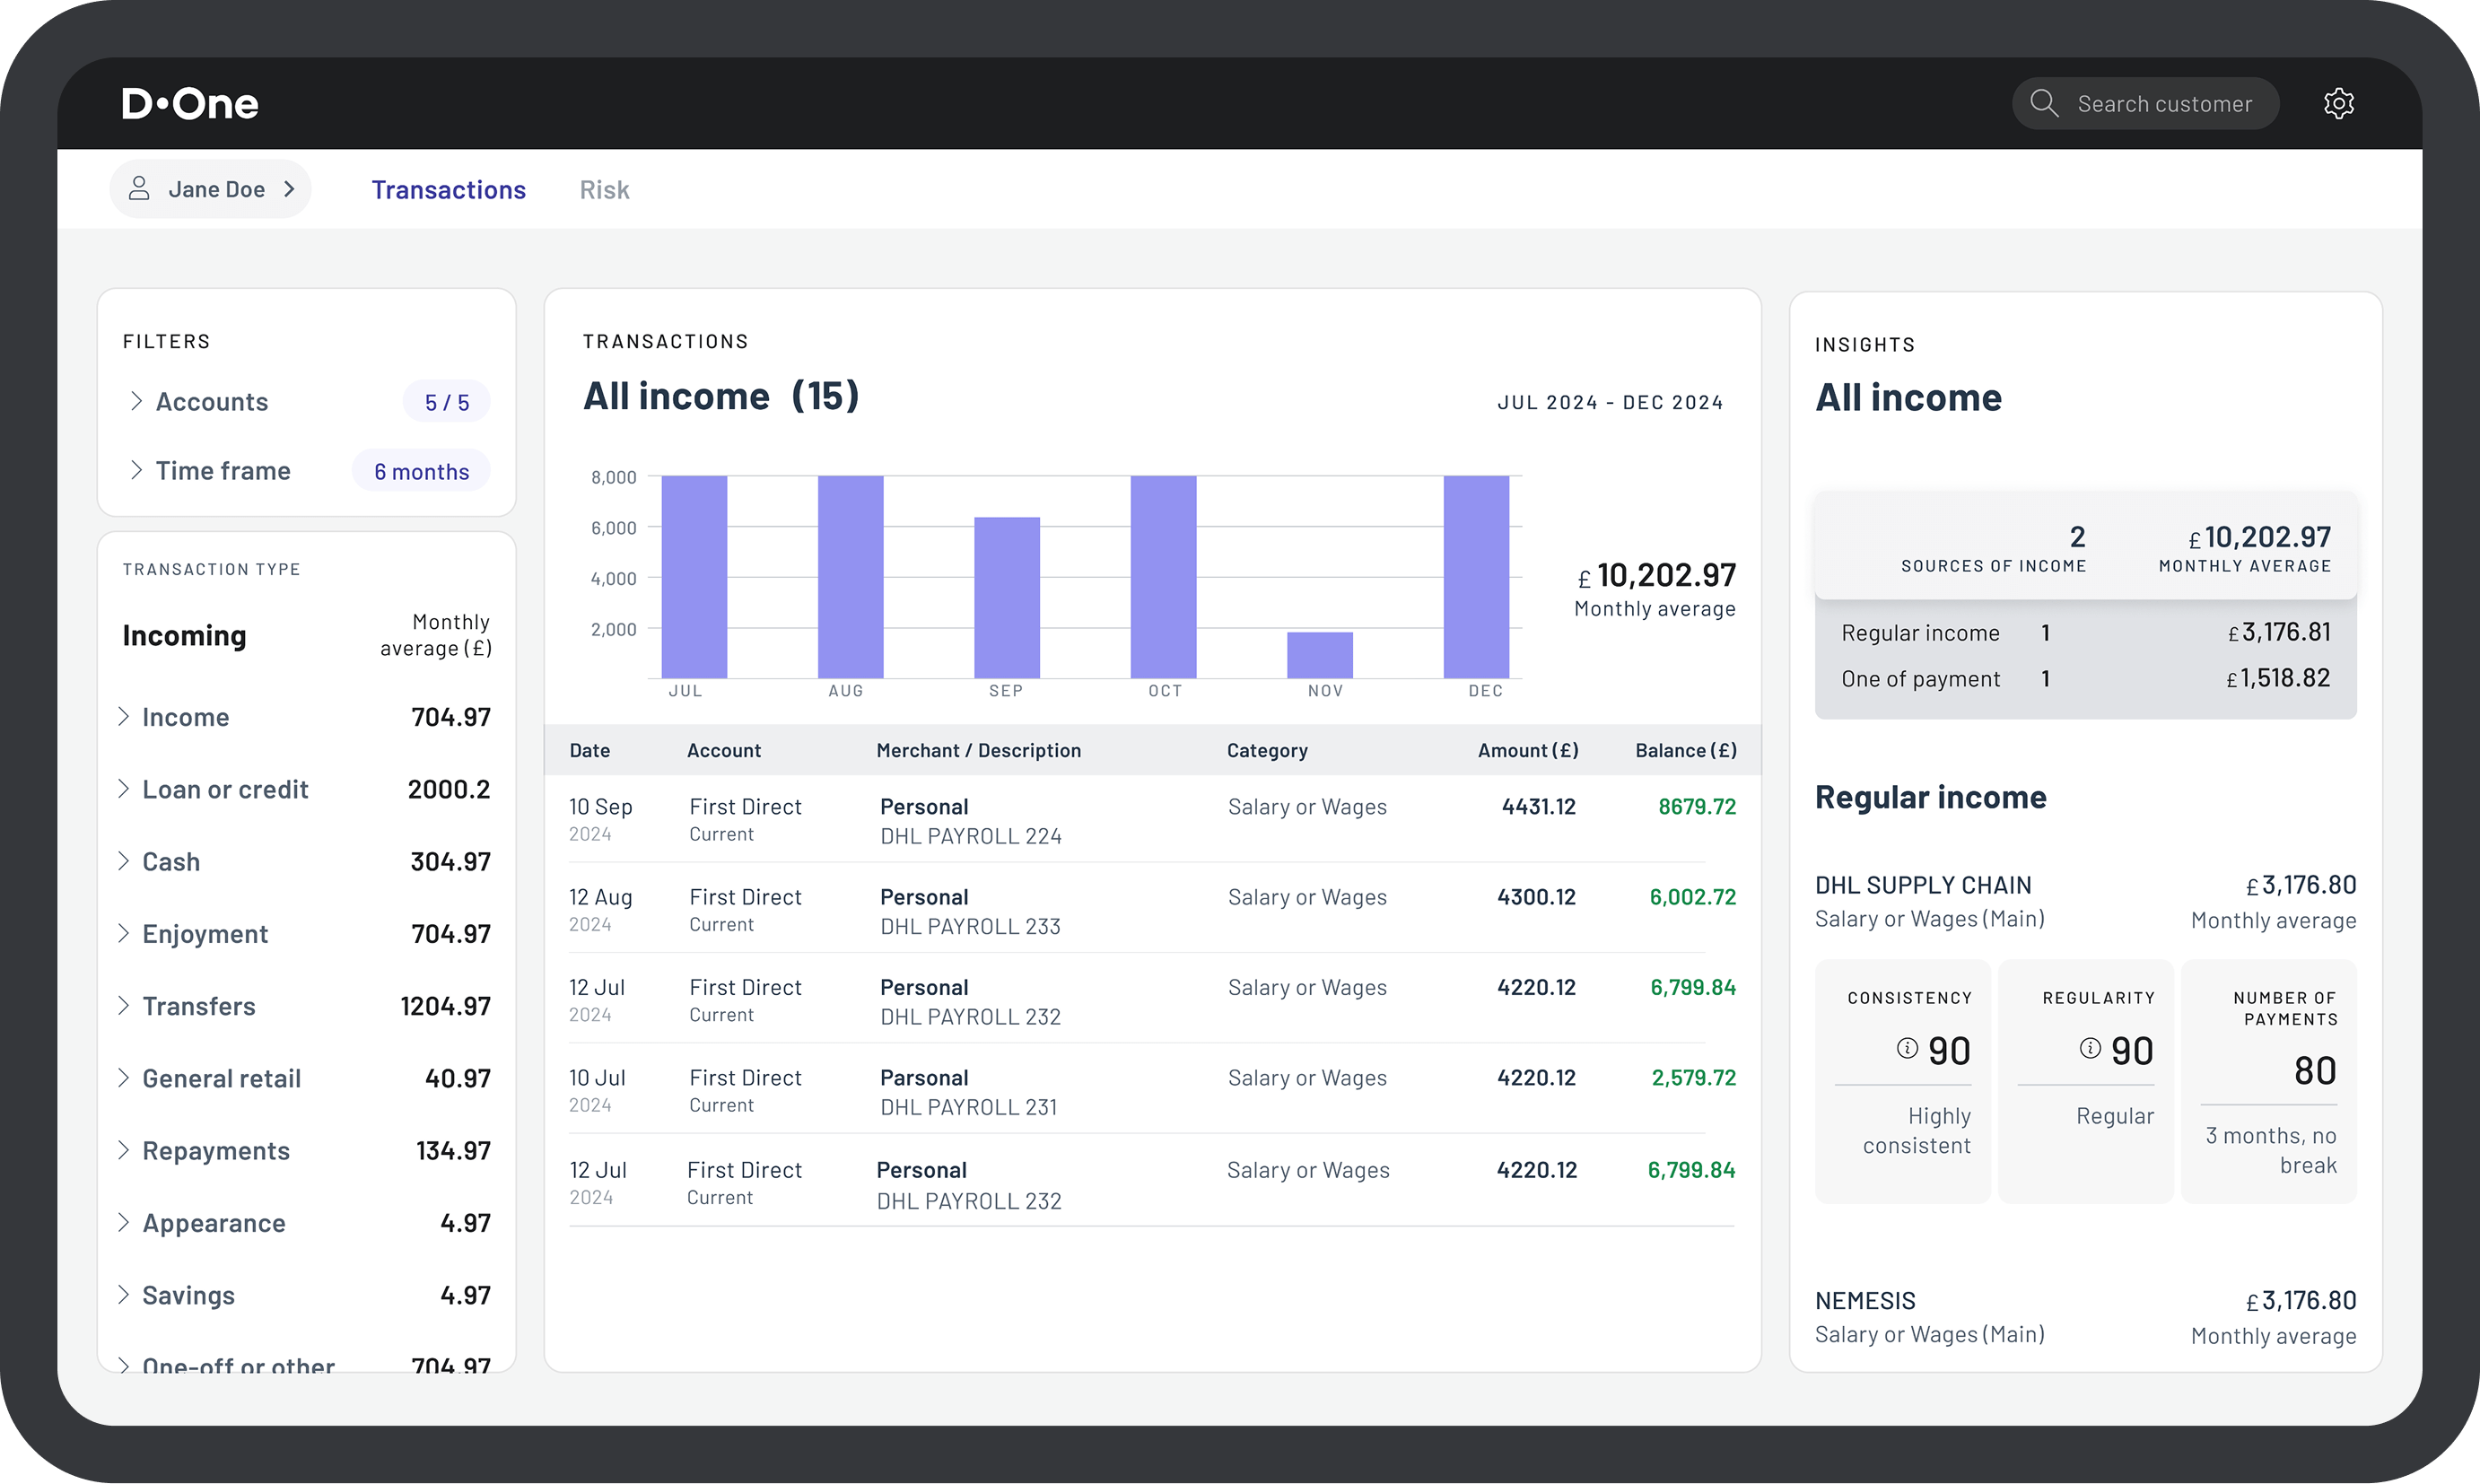This screenshot has width=2480, height=1484.
Task: Click the search magnifier icon
Action: [x=2043, y=104]
